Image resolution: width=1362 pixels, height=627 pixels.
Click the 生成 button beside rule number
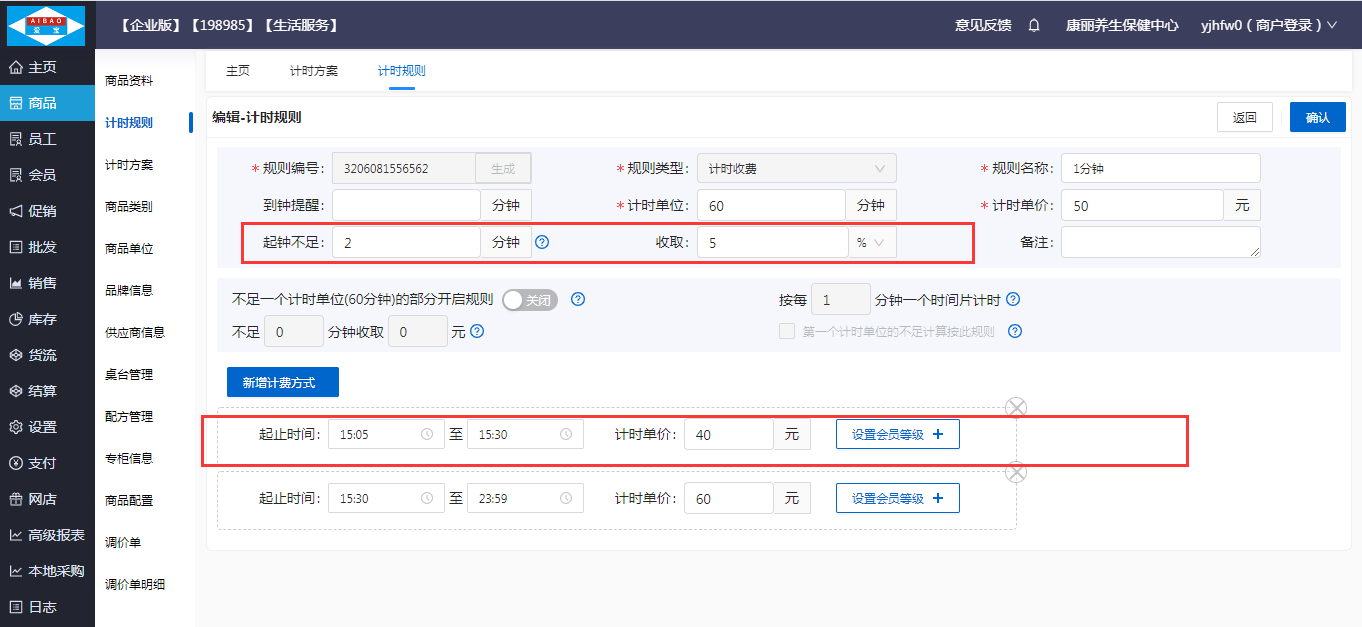[503, 168]
